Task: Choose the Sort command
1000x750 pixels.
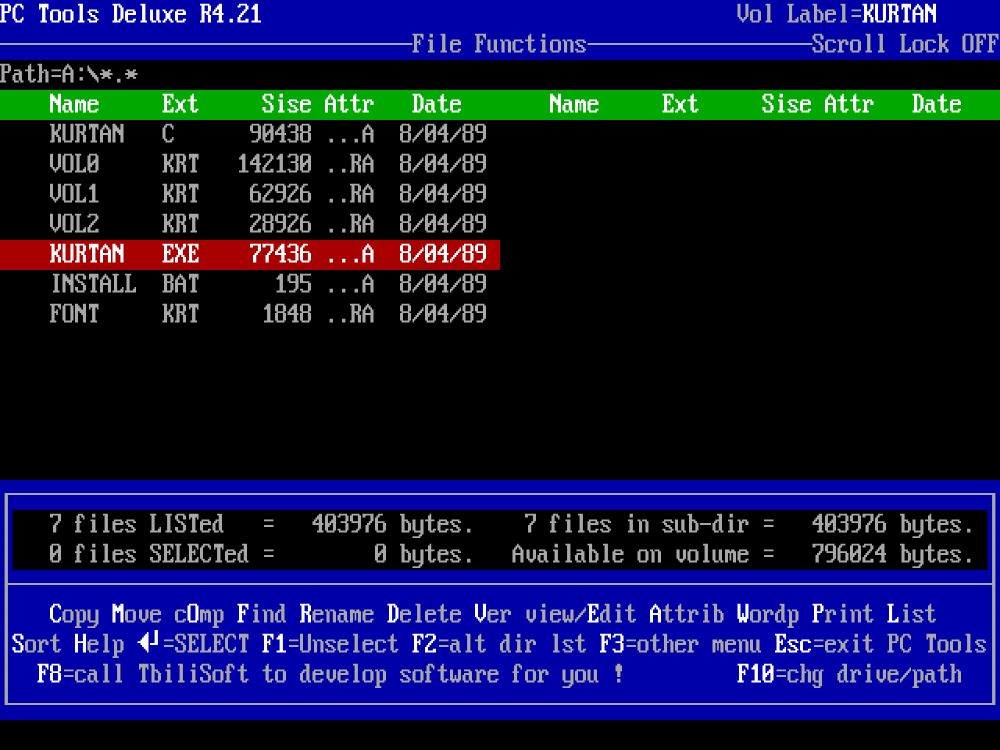Action: (x=36, y=644)
